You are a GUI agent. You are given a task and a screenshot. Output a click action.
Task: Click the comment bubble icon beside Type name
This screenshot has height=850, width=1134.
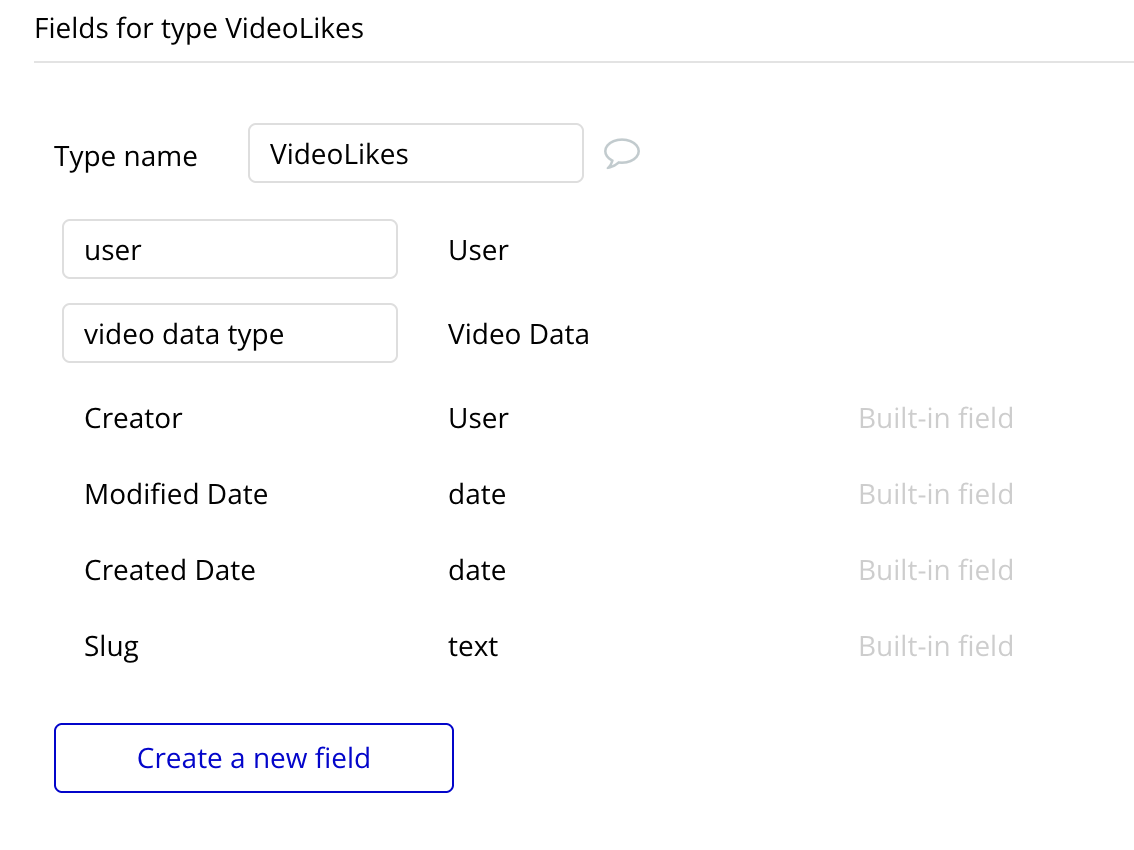click(622, 153)
